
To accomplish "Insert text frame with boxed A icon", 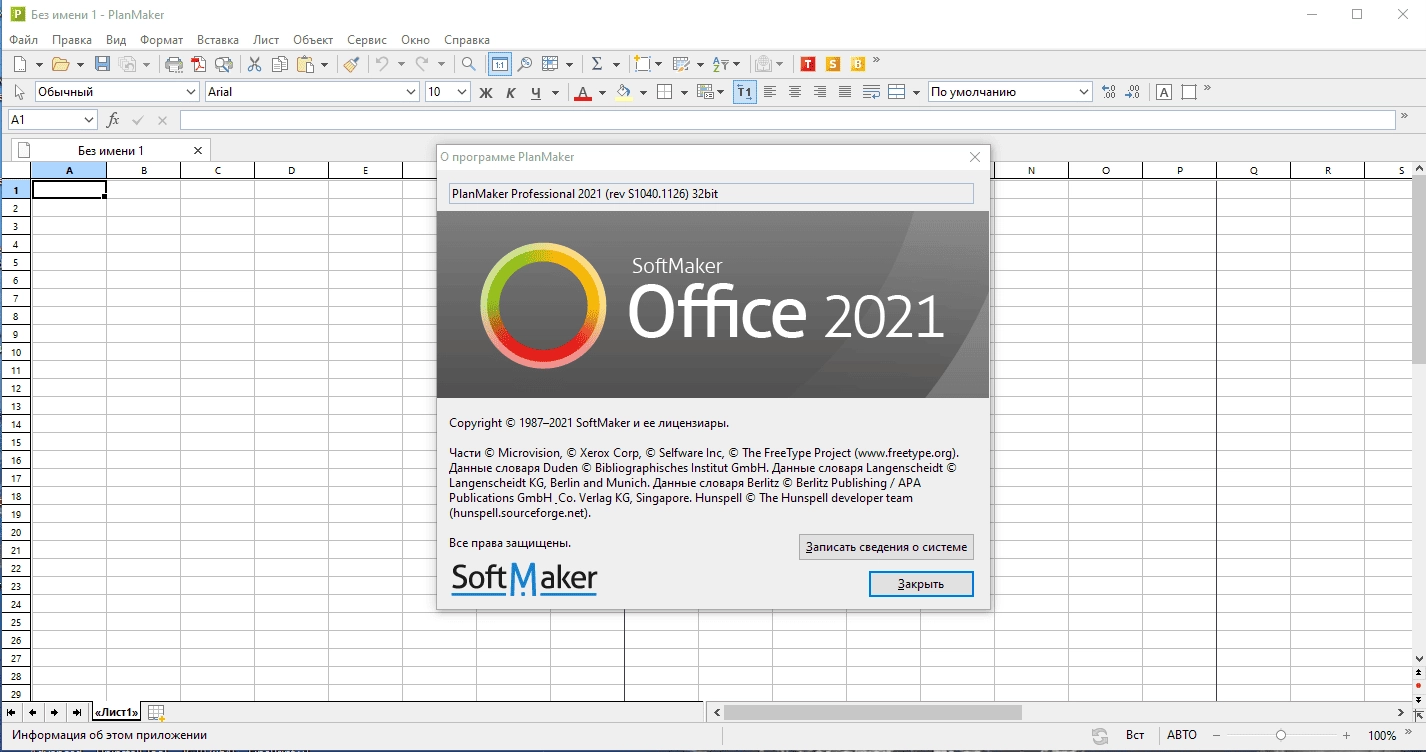I will pos(1164,92).
